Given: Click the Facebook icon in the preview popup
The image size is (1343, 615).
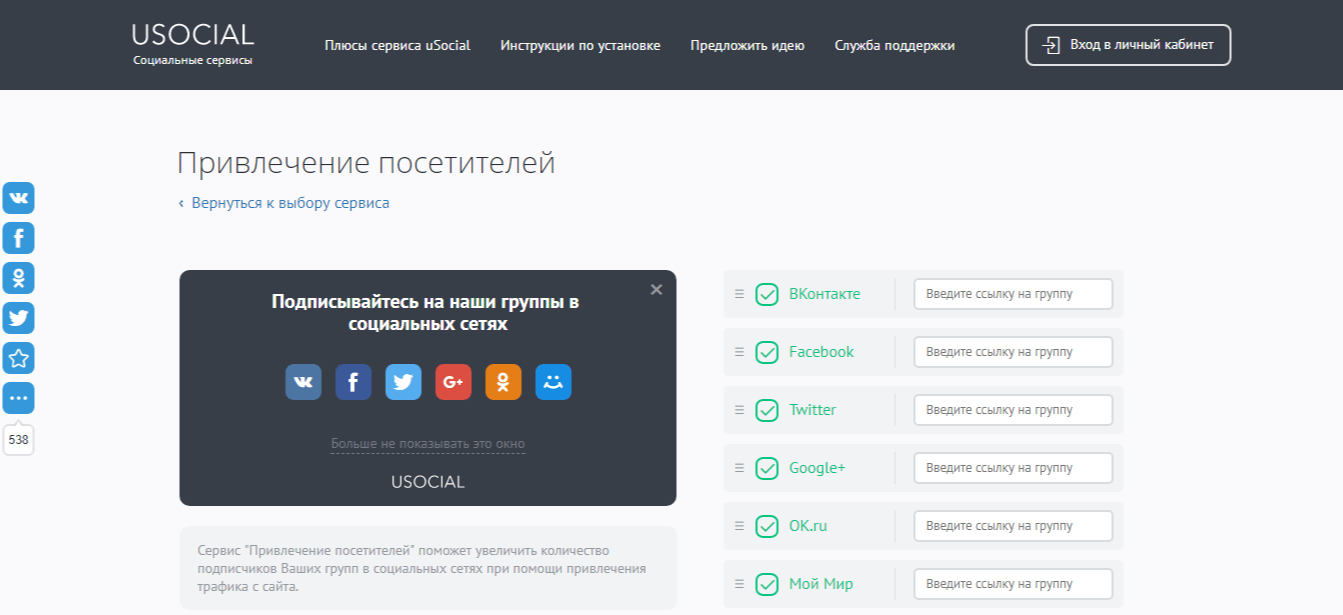Looking at the screenshot, I should pyautogui.click(x=353, y=382).
